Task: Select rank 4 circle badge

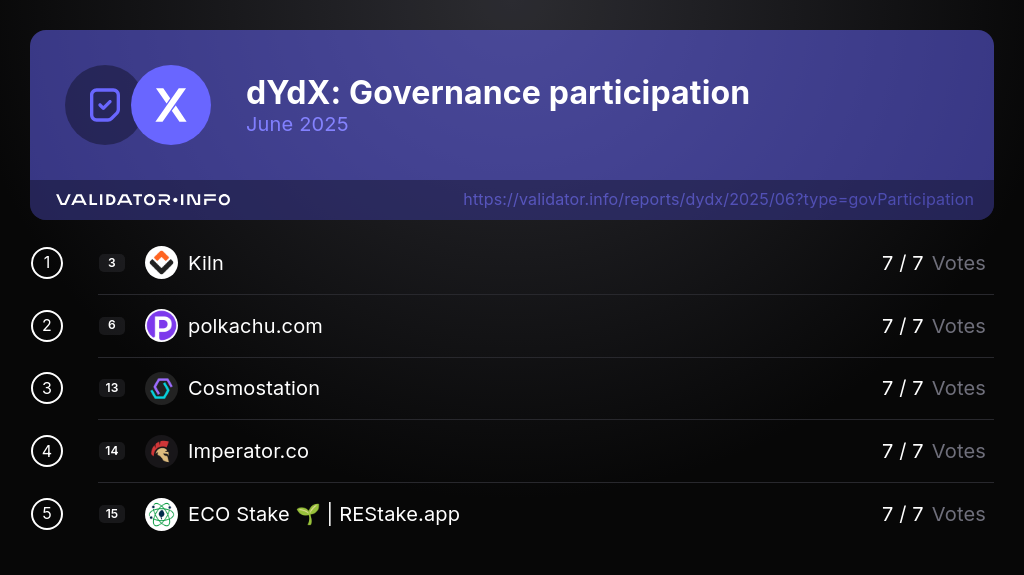Action: click(x=47, y=451)
